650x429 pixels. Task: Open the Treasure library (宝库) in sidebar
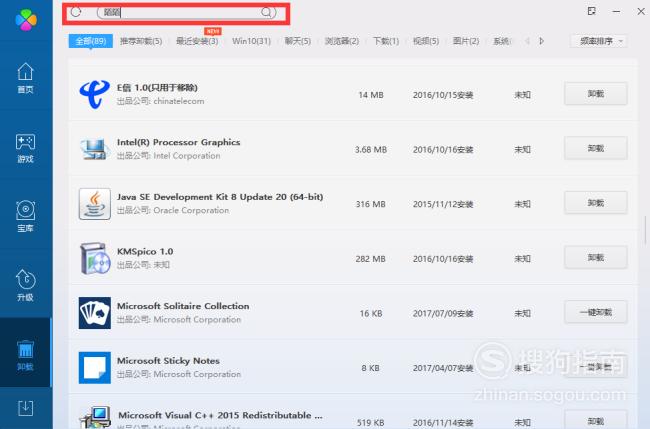click(25, 216)
